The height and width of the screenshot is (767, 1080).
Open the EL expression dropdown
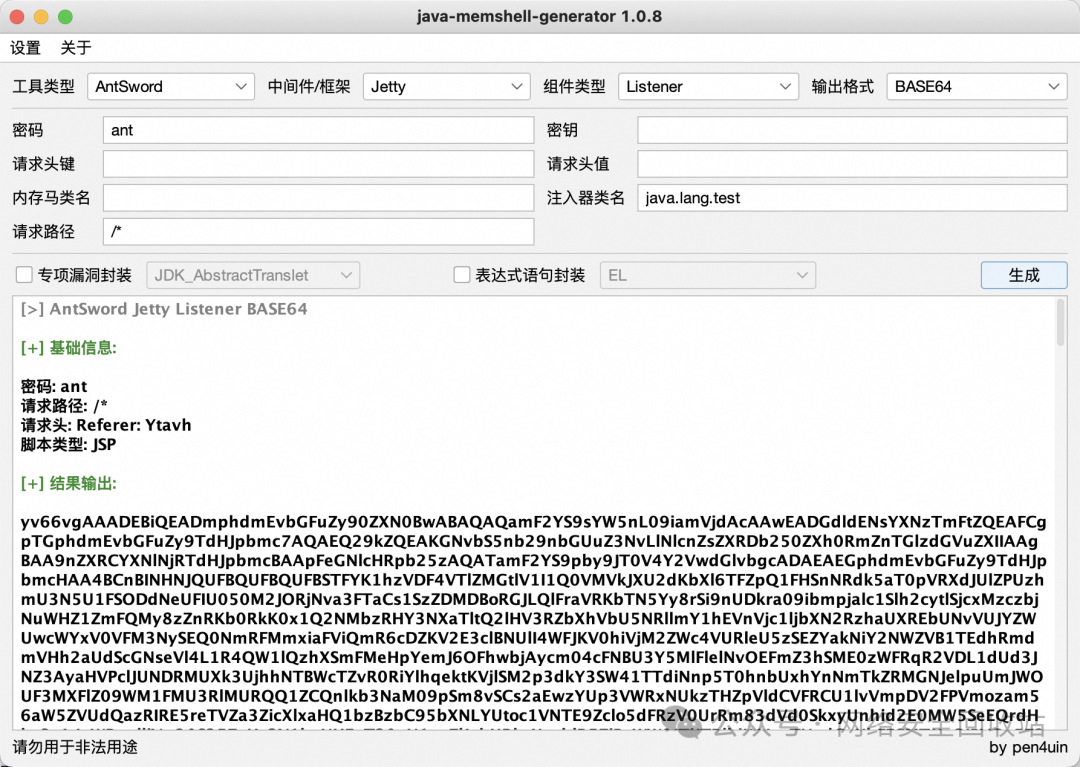coord(708,275)
